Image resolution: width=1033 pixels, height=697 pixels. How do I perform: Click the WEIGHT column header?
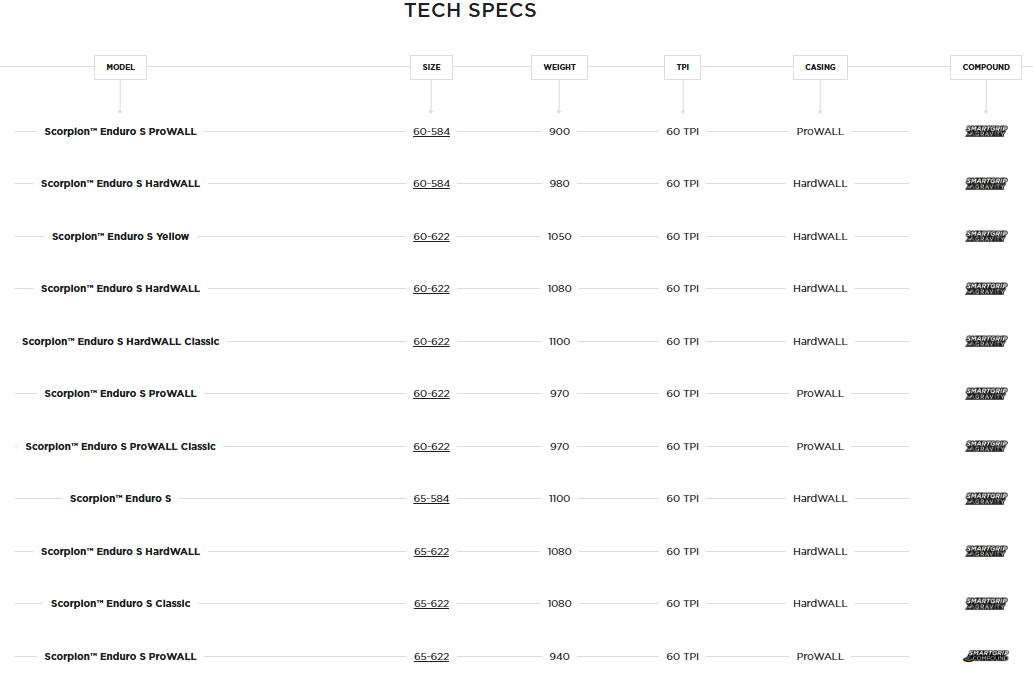(x=559, y=67)
